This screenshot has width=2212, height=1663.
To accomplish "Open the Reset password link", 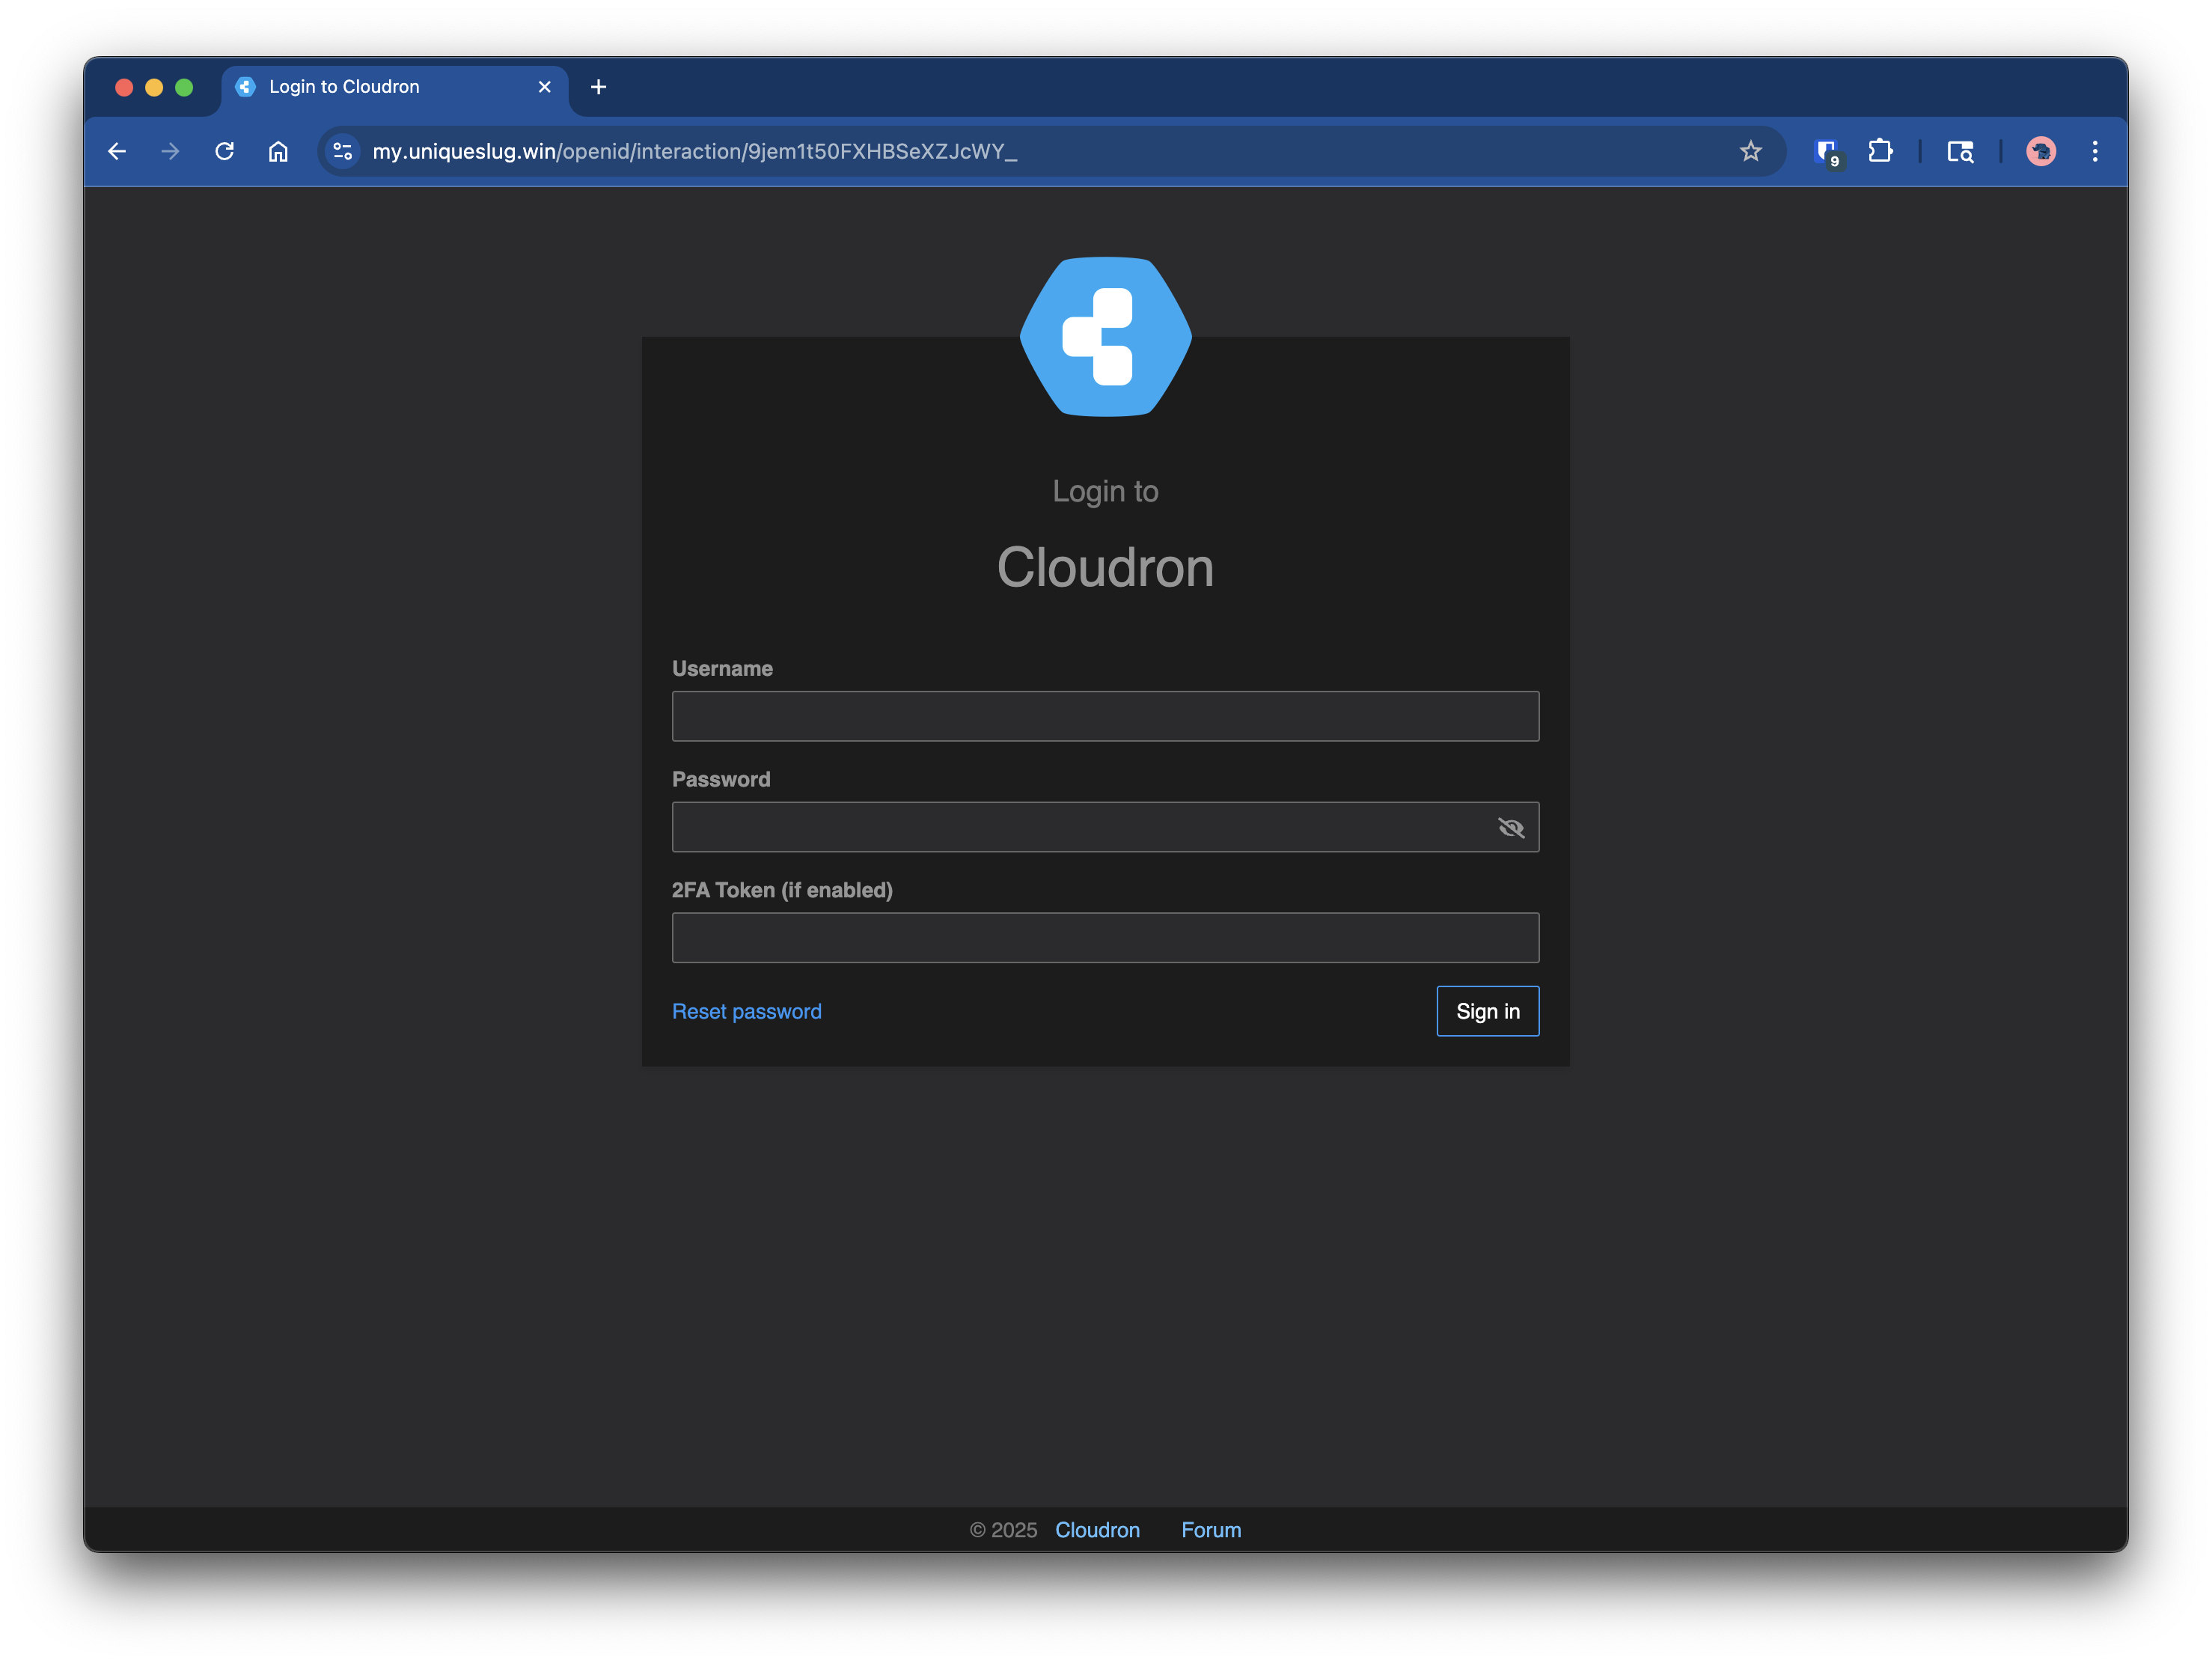I will point(747,1011).
